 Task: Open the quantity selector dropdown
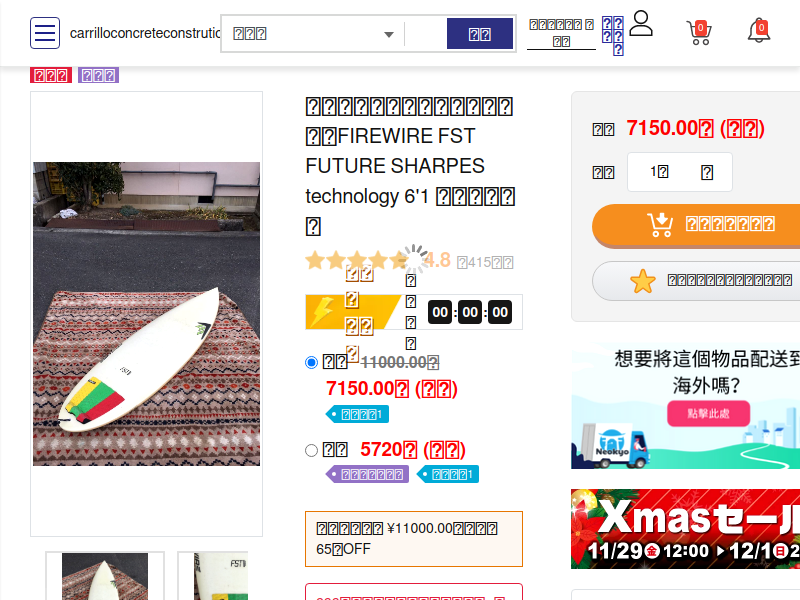[x=680, y=172]
